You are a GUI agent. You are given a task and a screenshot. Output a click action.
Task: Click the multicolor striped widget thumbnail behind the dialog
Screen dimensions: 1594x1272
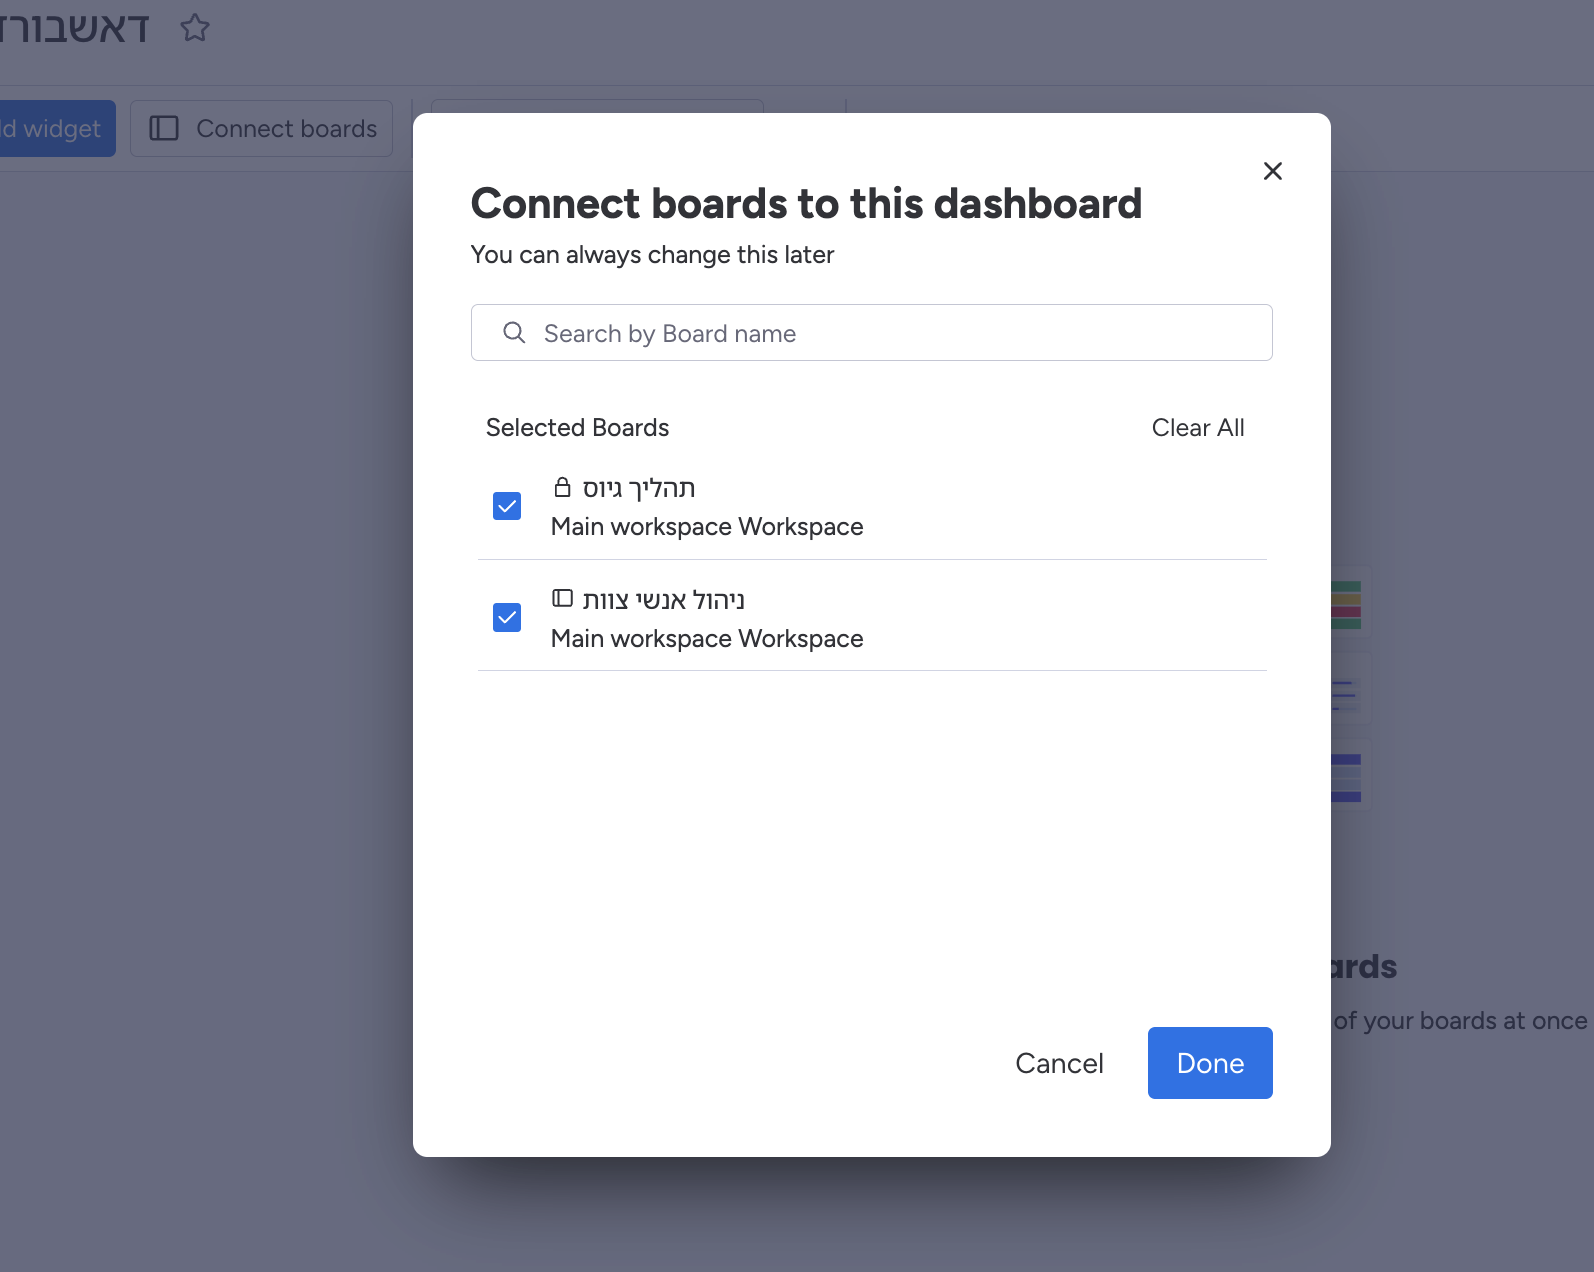(x=1348, y=604)
